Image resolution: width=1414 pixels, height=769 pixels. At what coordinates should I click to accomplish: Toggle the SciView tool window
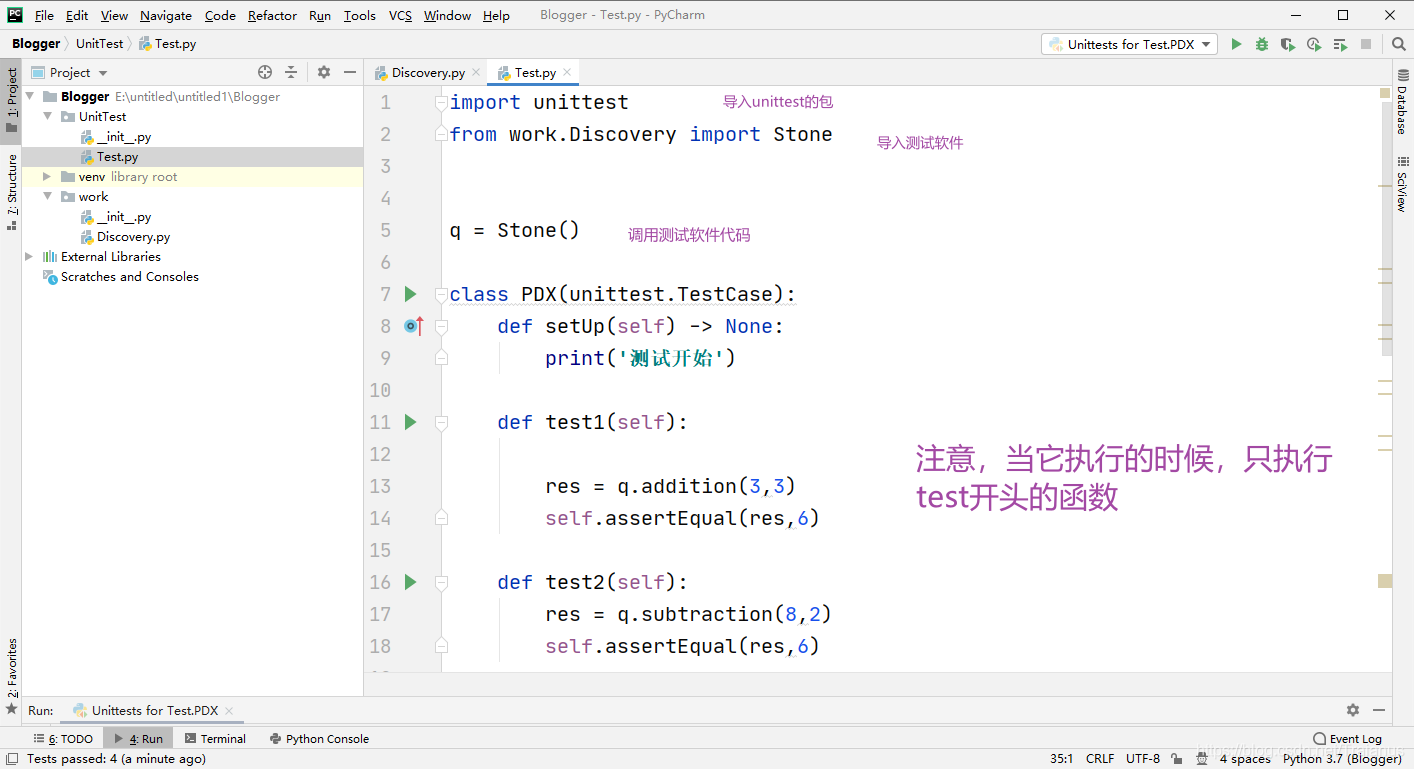(1402, 184)
